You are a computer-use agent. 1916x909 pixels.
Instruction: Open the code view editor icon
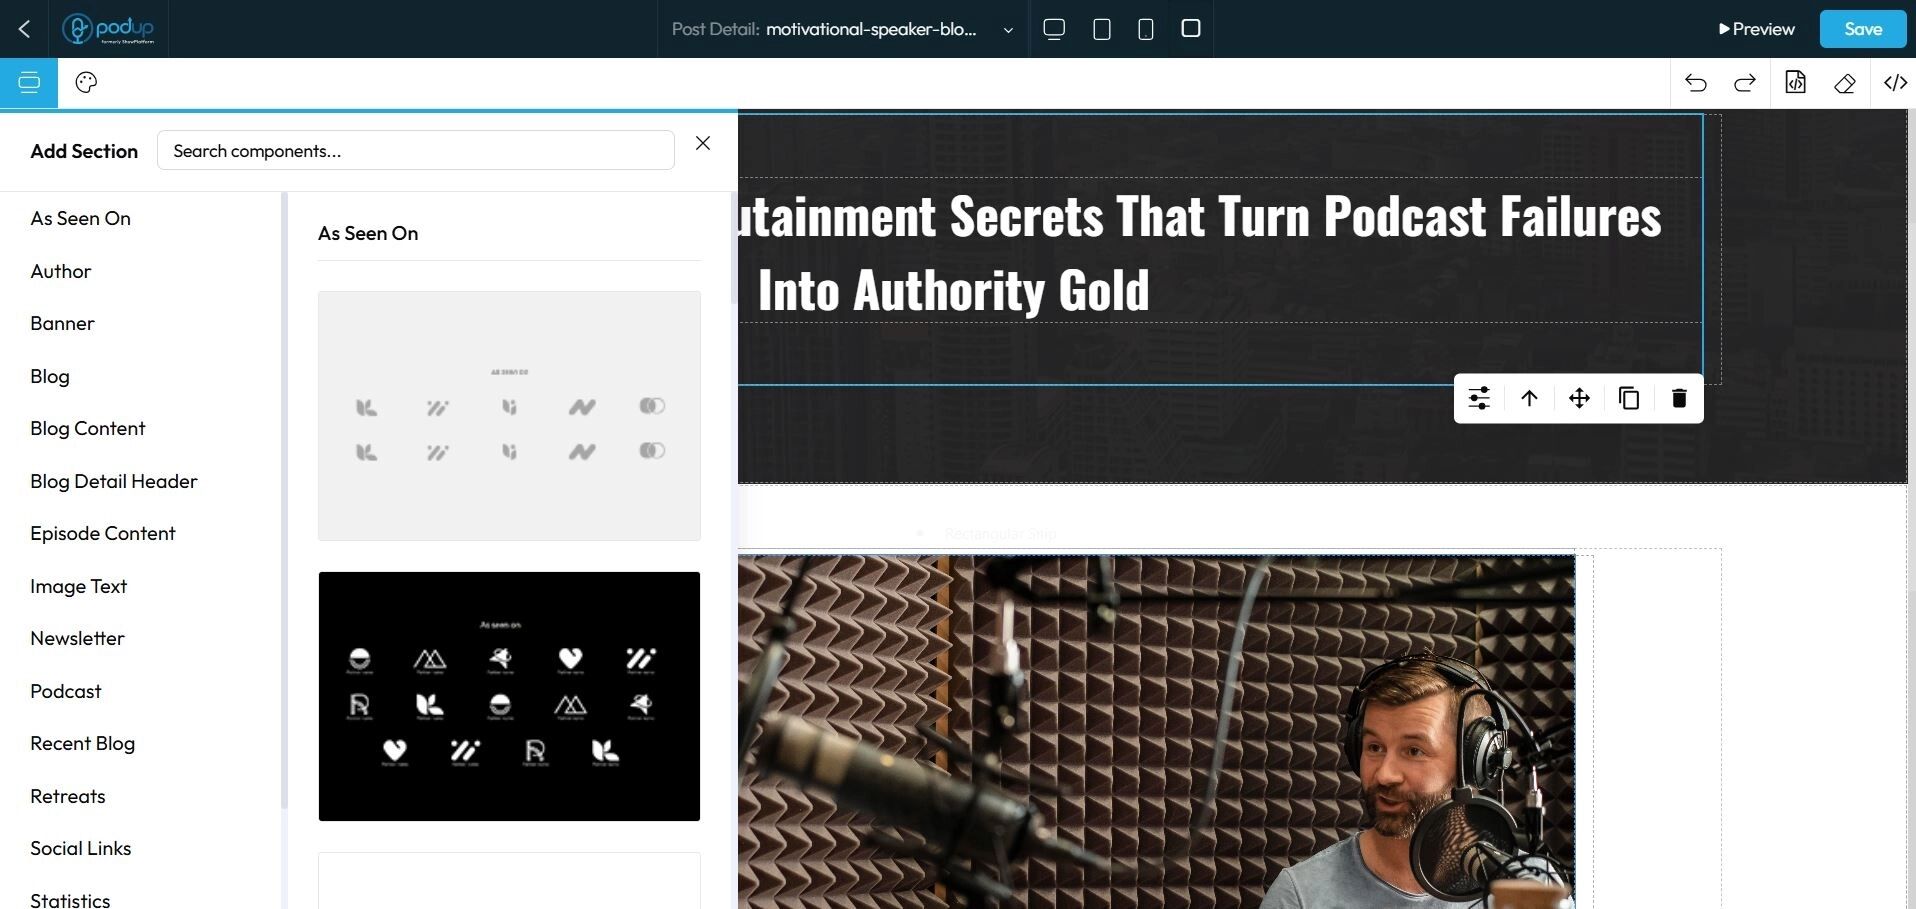click(1896, 83)
